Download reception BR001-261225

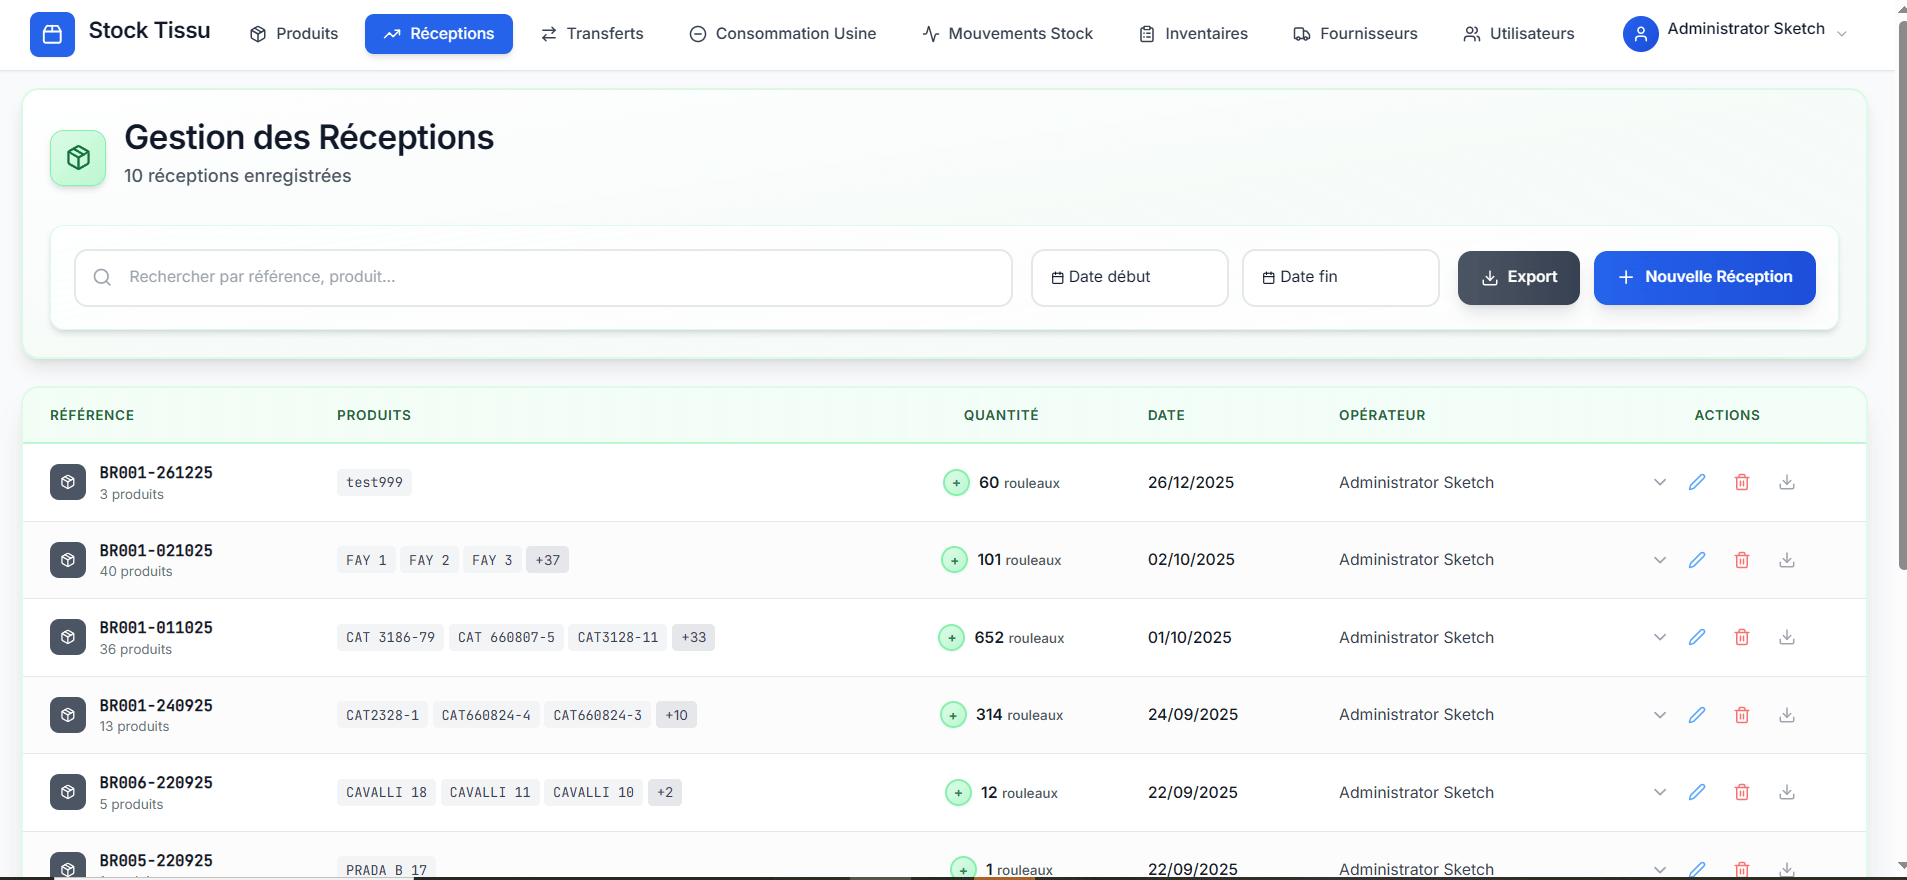(x=1787, y=482)
